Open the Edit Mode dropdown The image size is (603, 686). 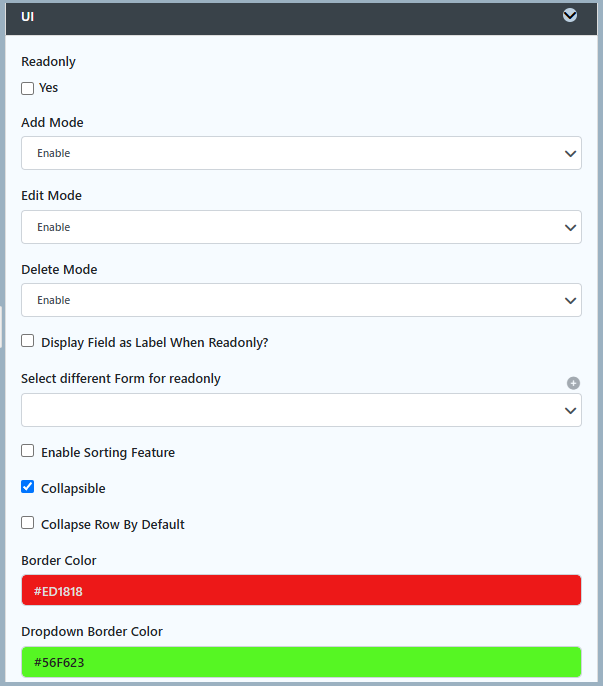point(301,227)
